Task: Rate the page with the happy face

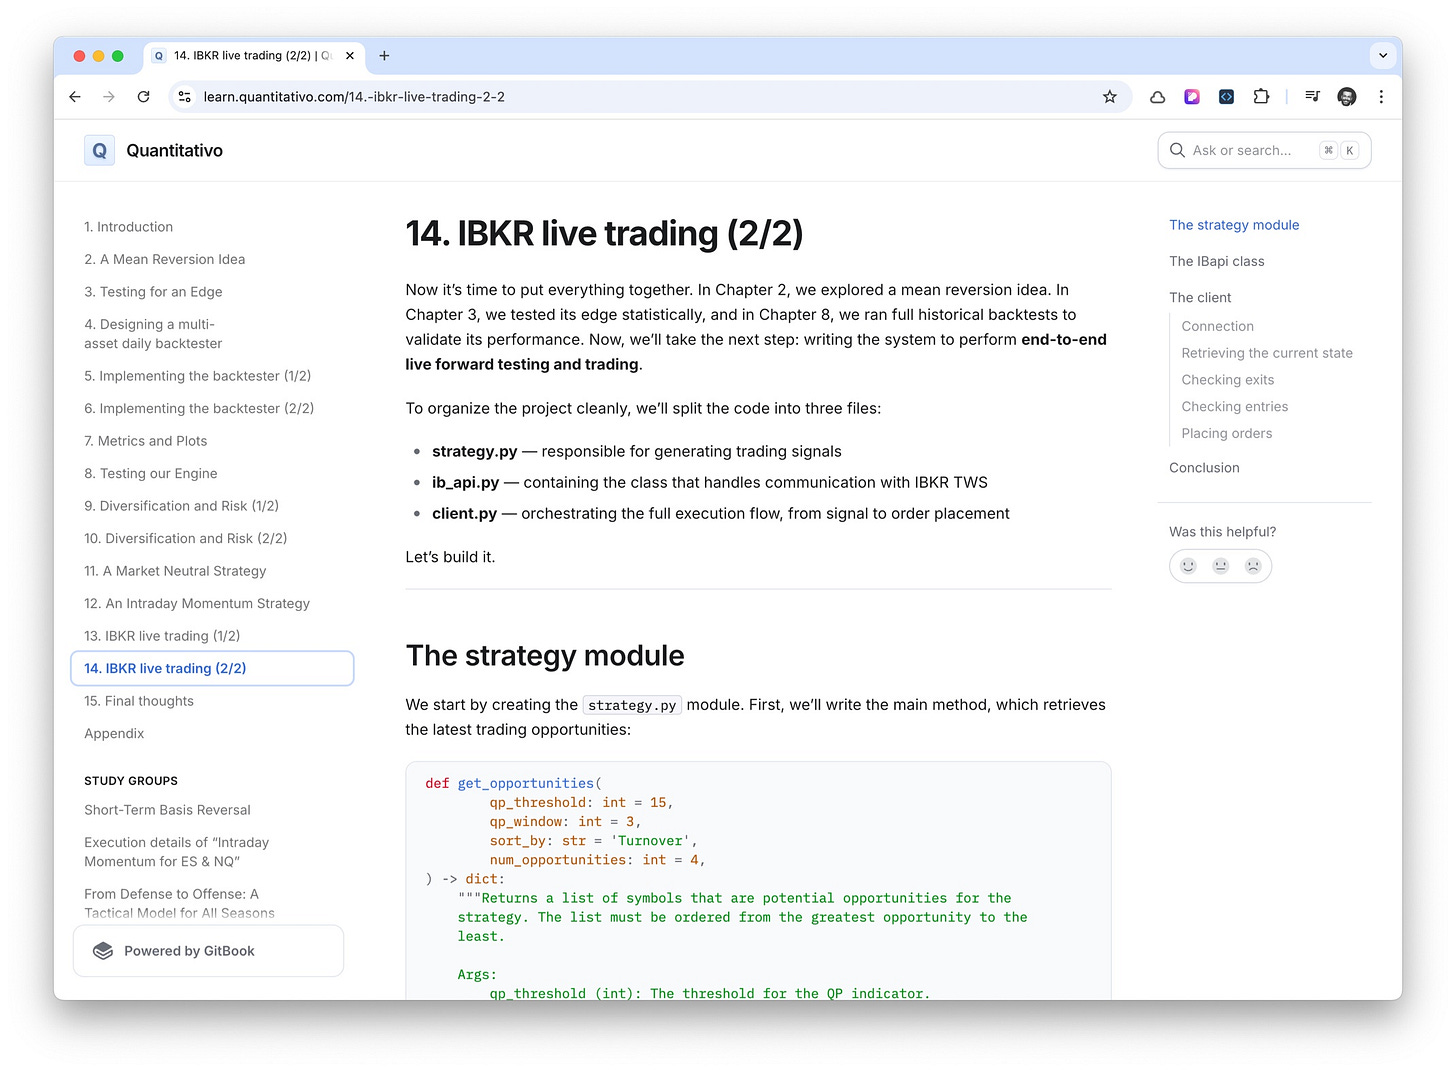Action: click(x=1188, y=566)
